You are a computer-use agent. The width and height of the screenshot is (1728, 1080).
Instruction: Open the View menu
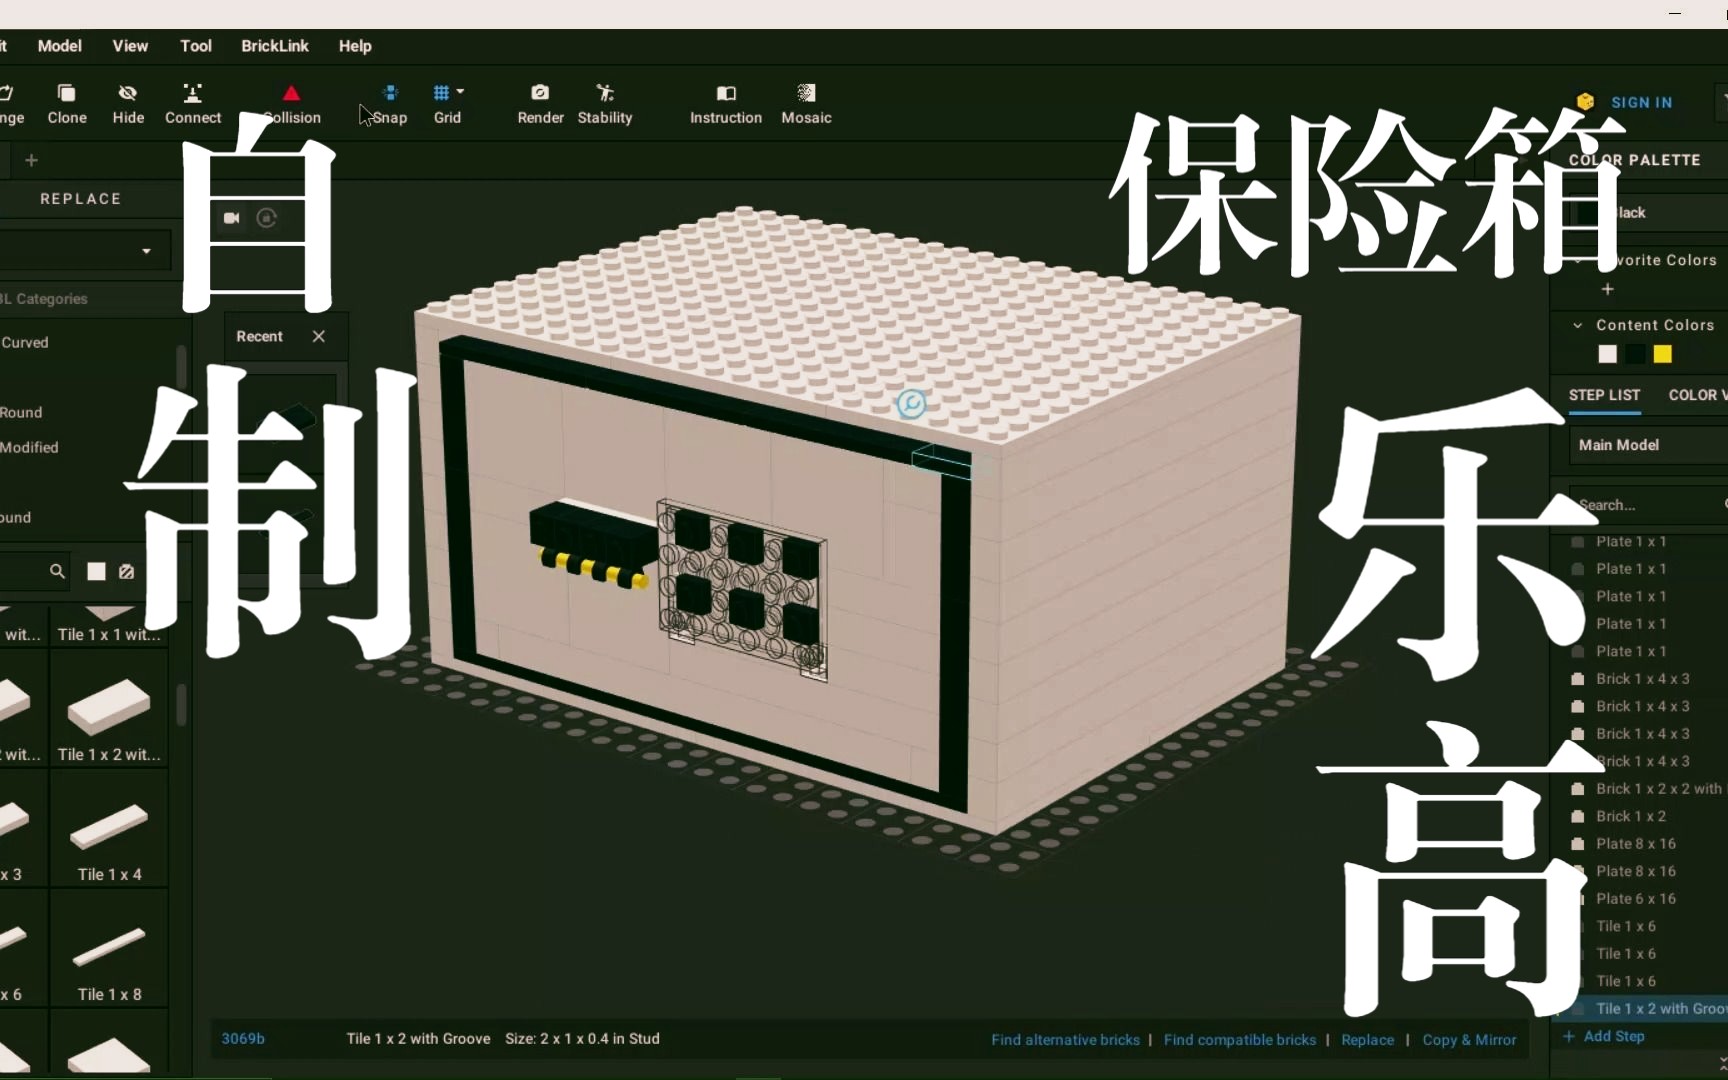[x=130, y=46]
